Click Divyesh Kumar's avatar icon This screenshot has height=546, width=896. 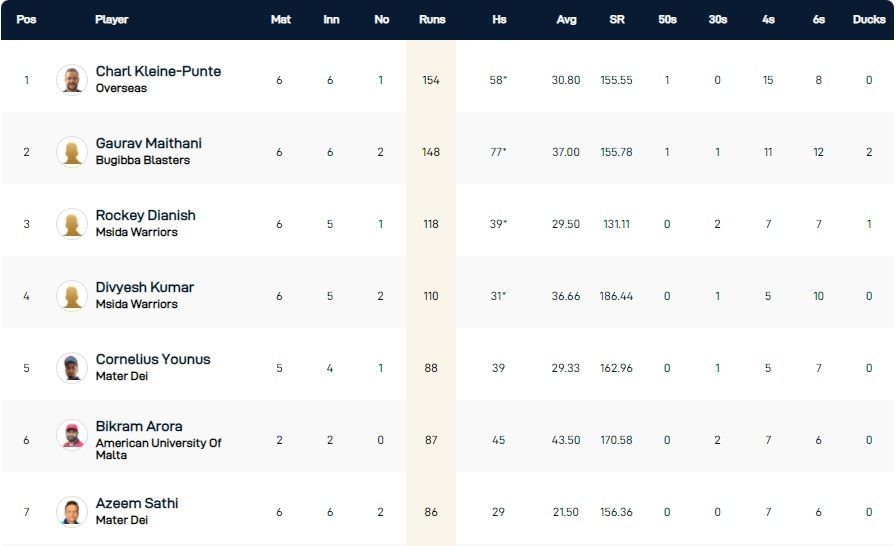click(x=72, y=296)
